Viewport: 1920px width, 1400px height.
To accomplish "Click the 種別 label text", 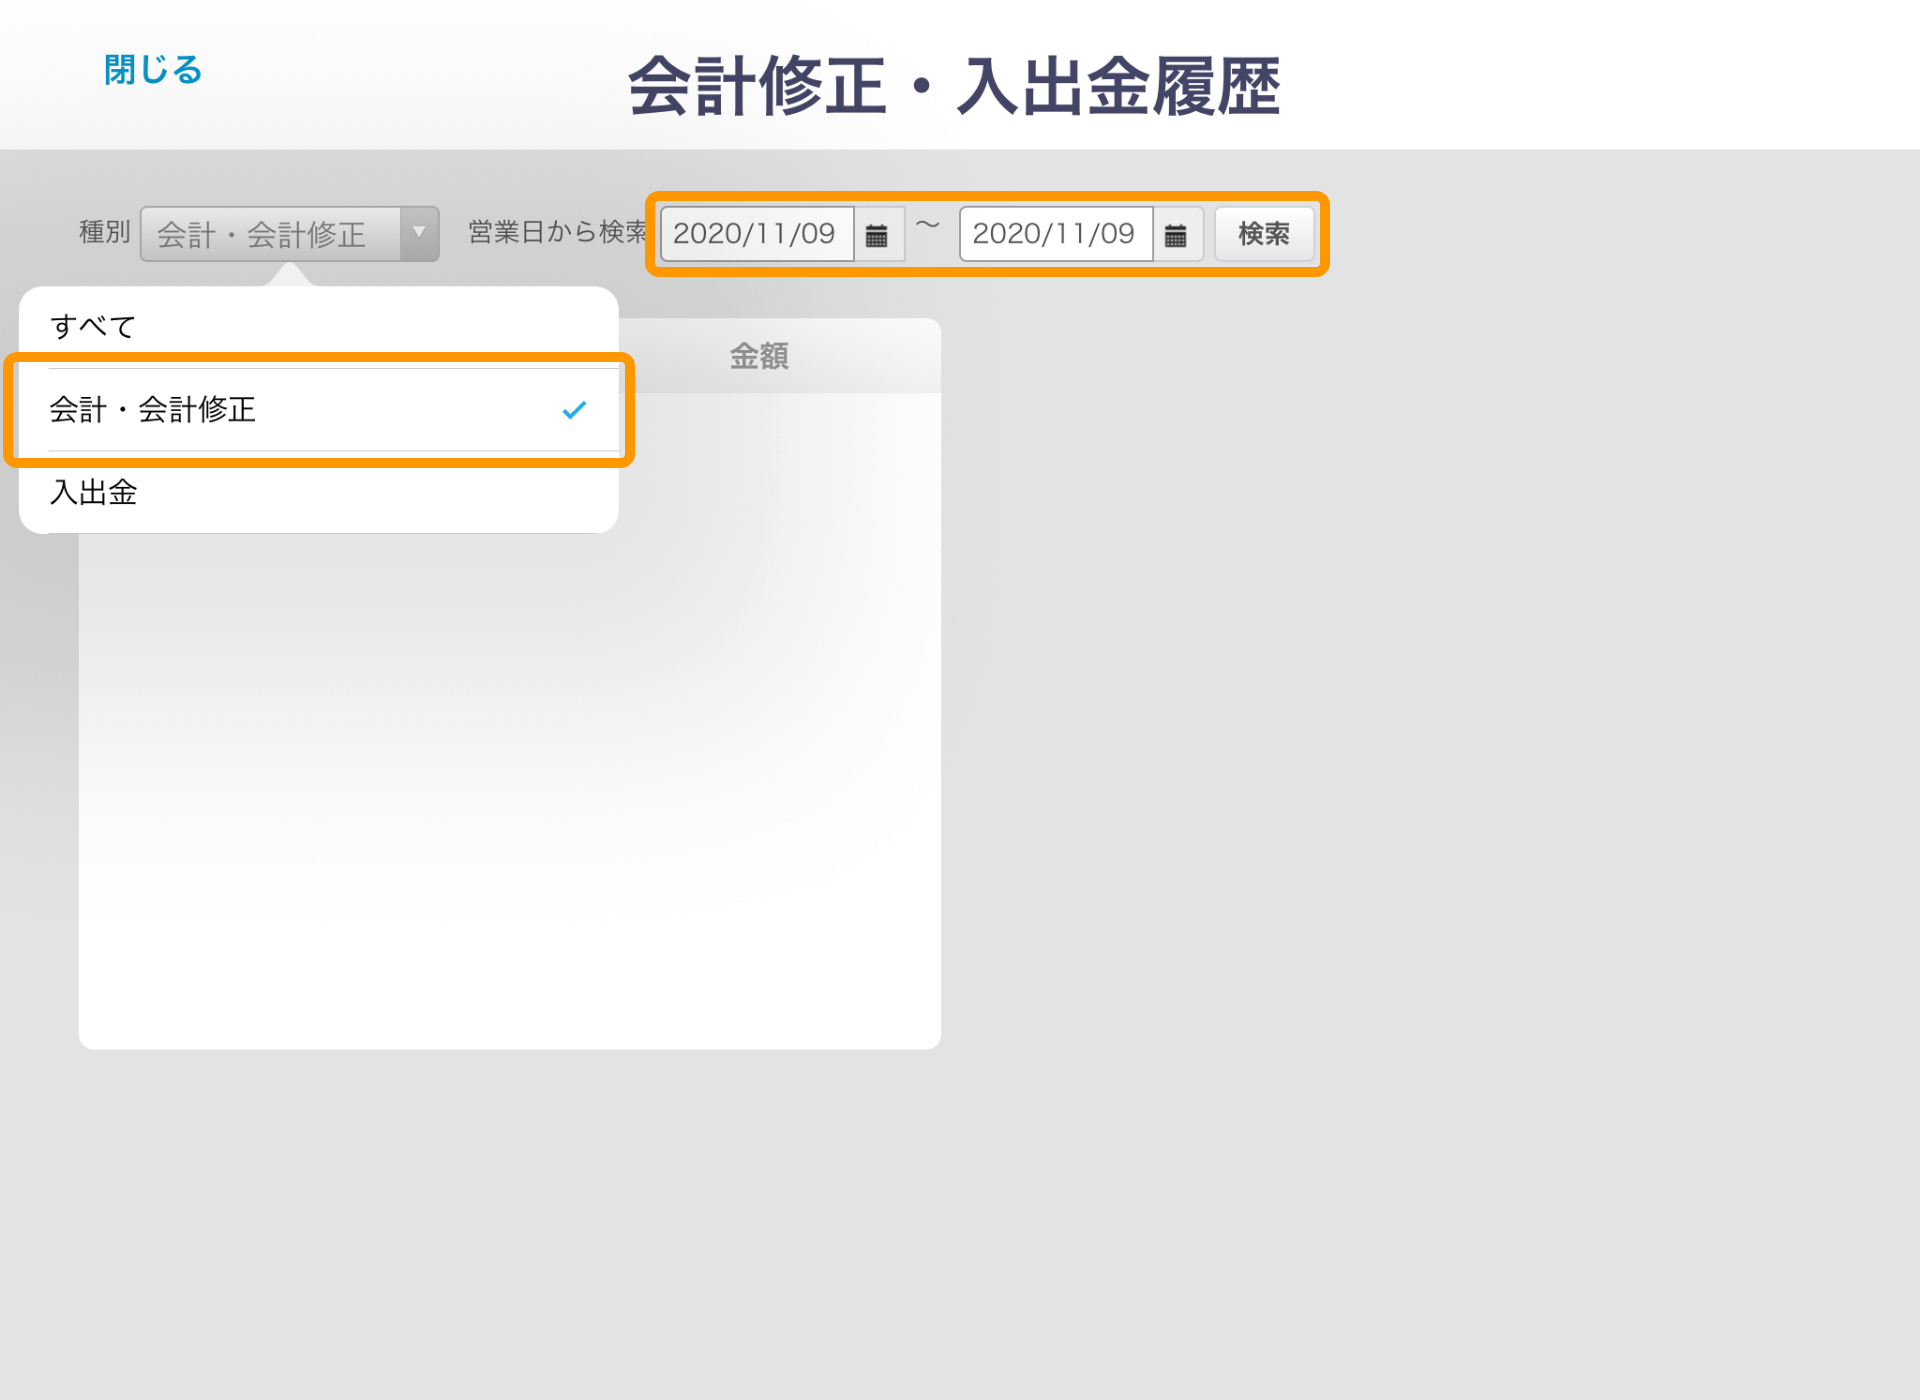I will point(104,232).
